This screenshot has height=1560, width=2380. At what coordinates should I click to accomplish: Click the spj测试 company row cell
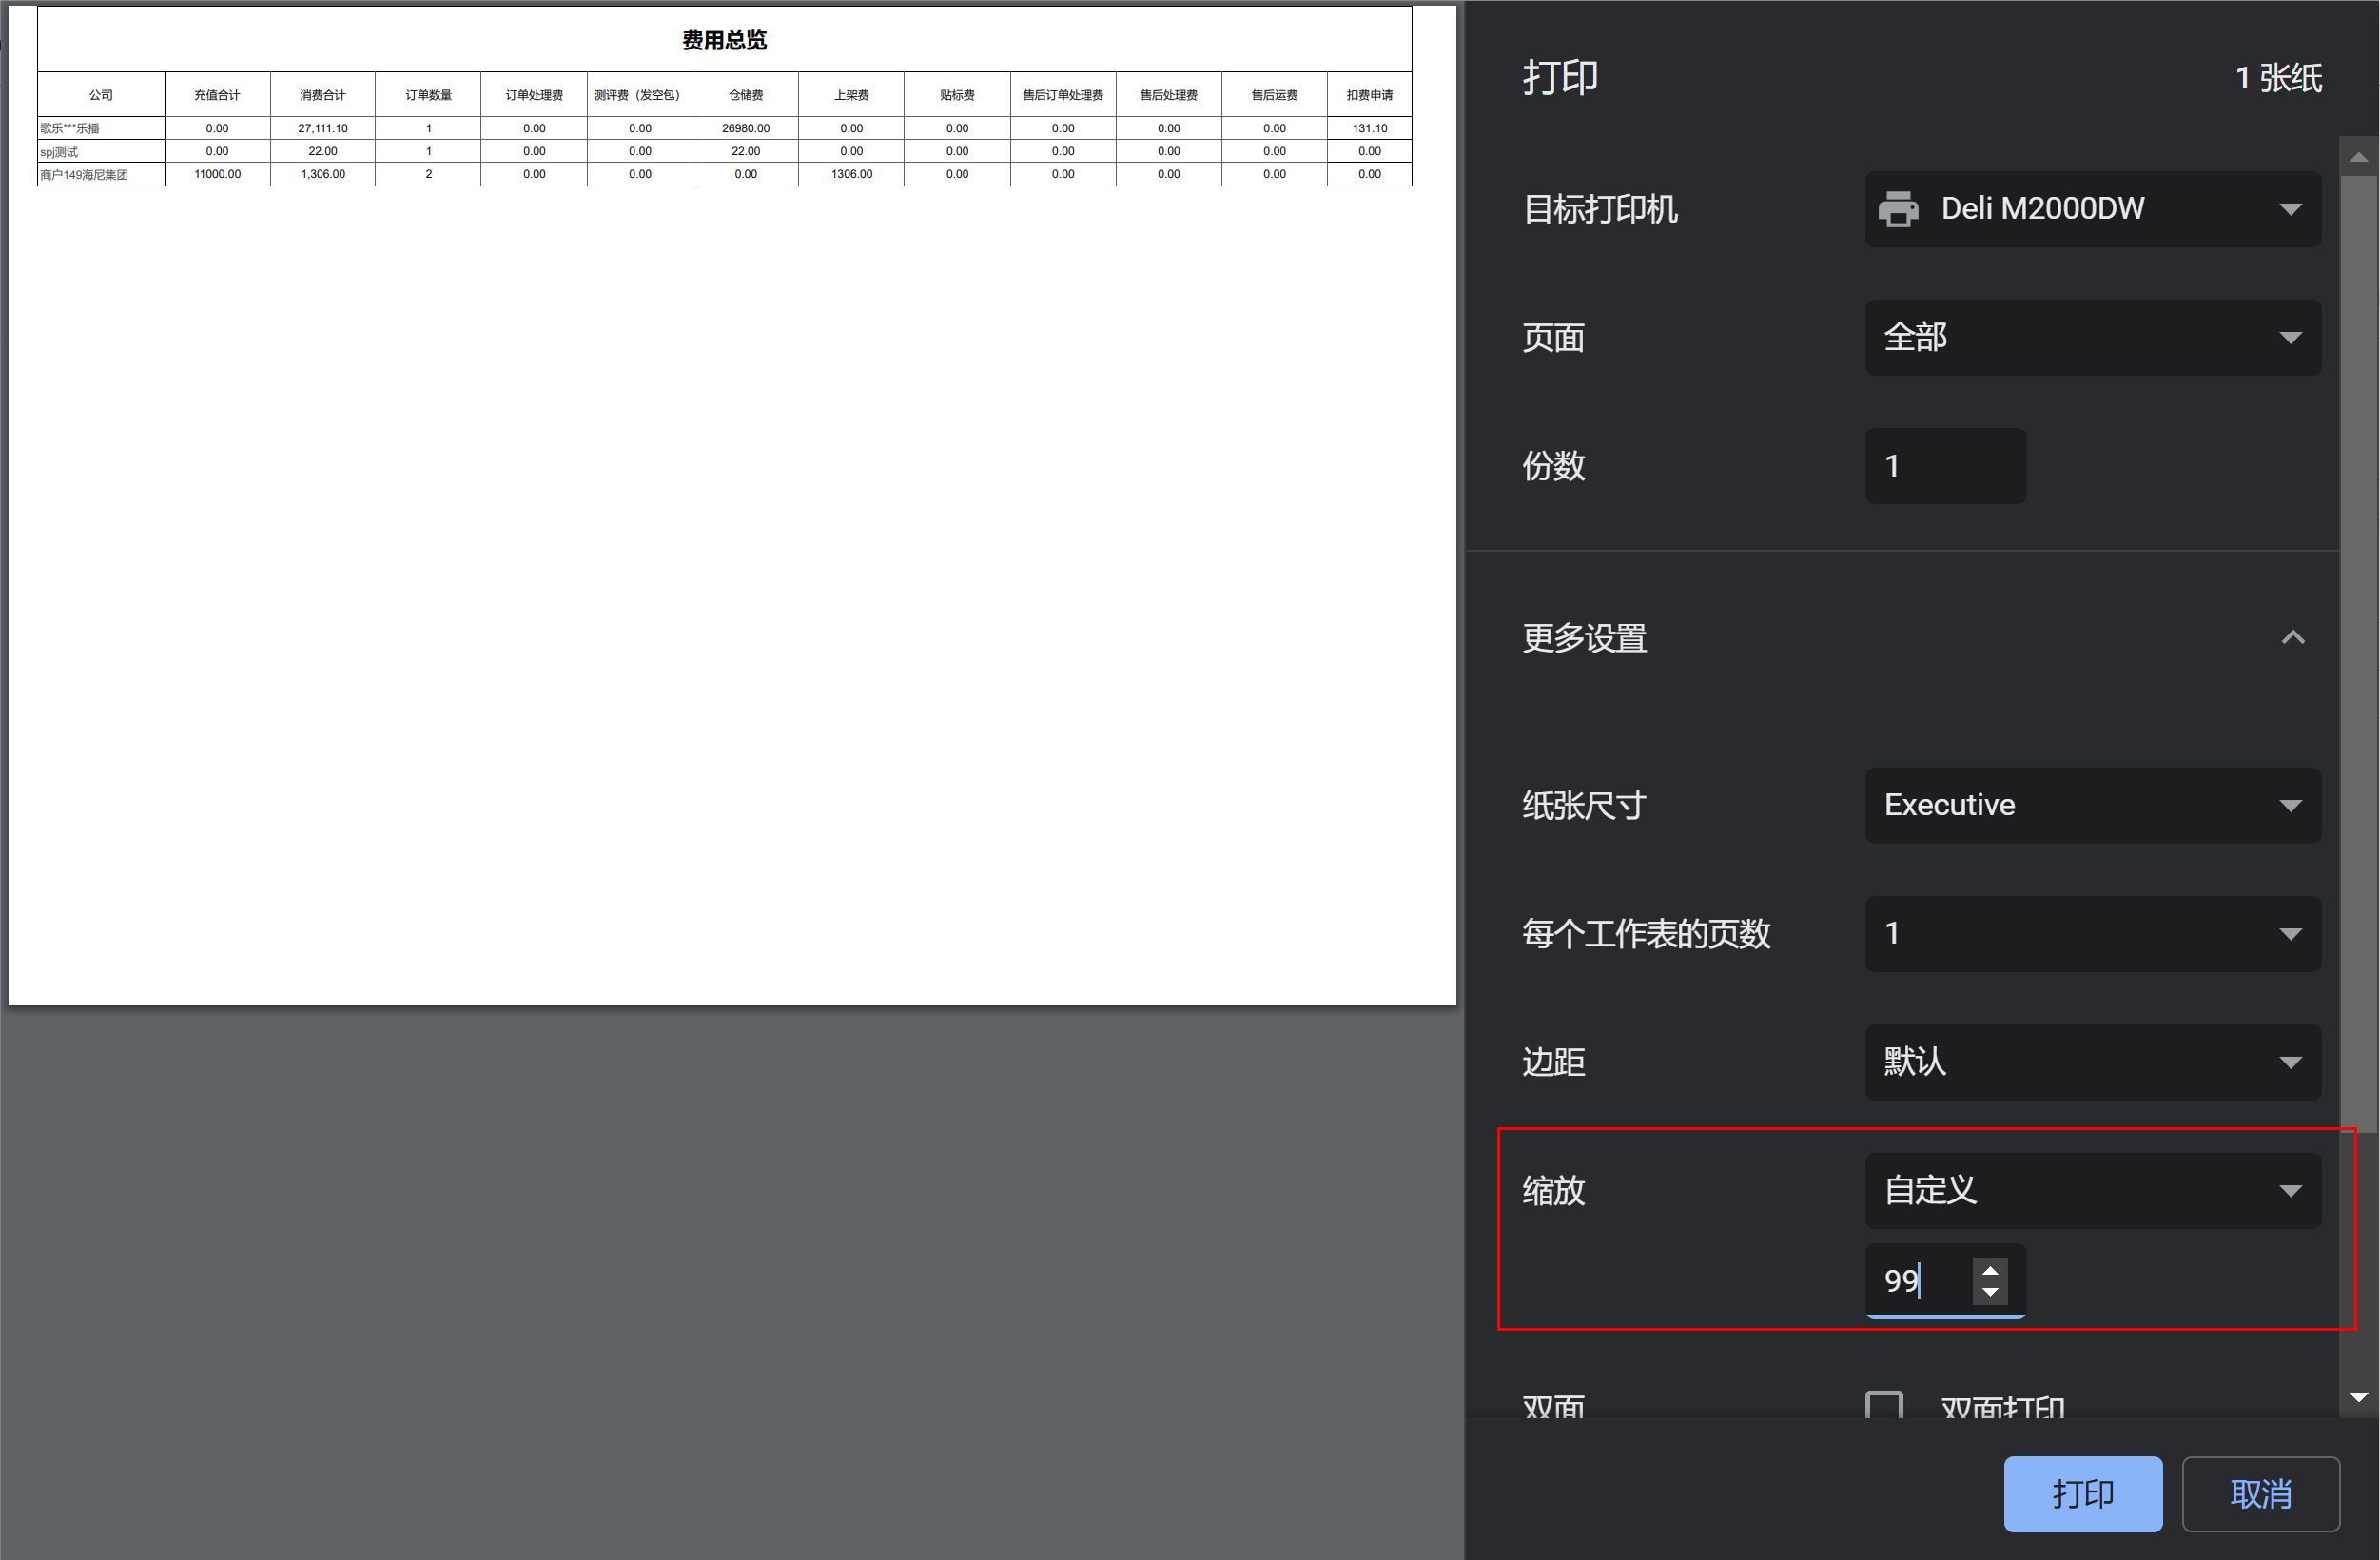tap(101, 151)
